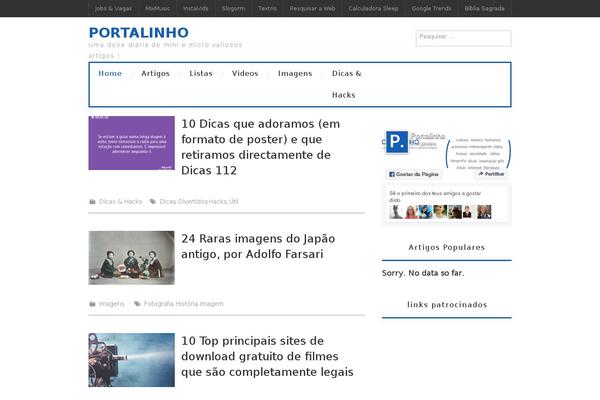This screenshot has height=400, width=600.
Task: Open the Imagem tag
Action: click(212, 304)
